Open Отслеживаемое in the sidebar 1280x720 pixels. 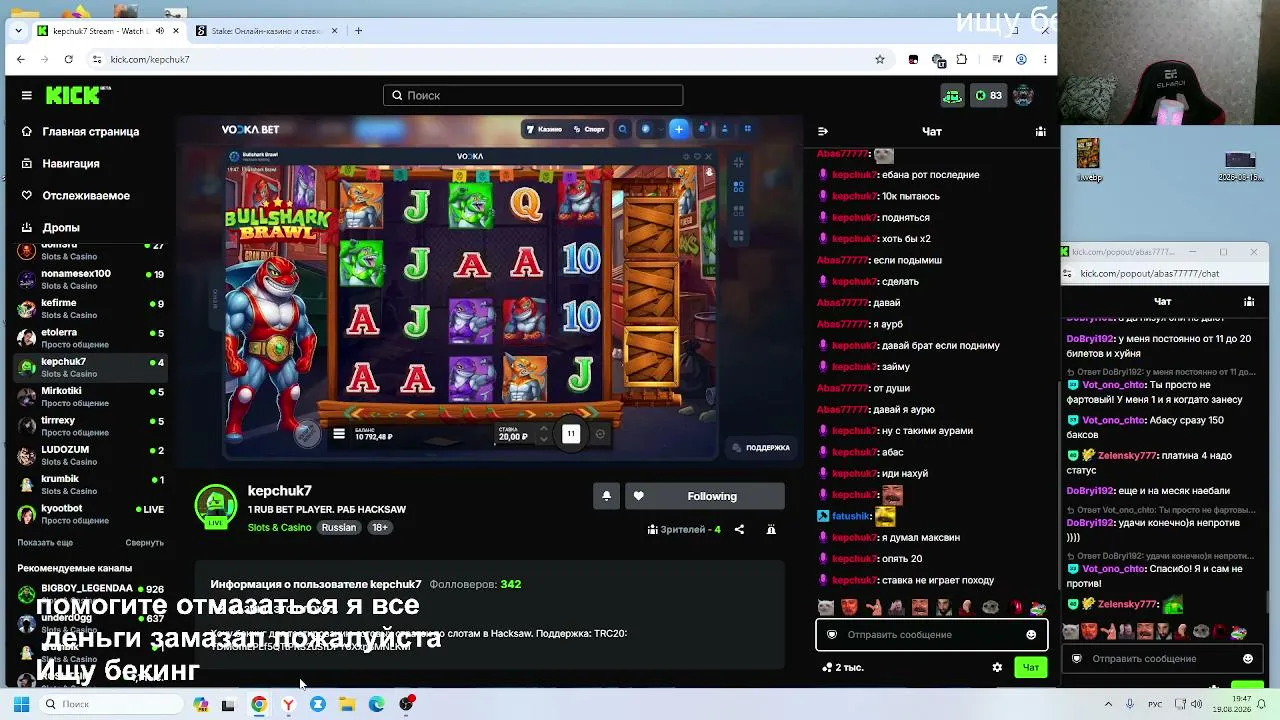coord(85,195)
